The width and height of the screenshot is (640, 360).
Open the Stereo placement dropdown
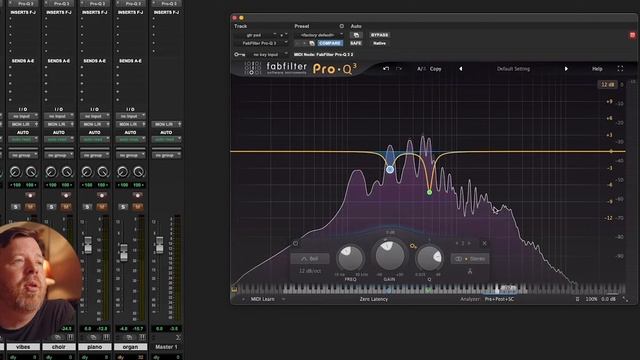[470, 259]
